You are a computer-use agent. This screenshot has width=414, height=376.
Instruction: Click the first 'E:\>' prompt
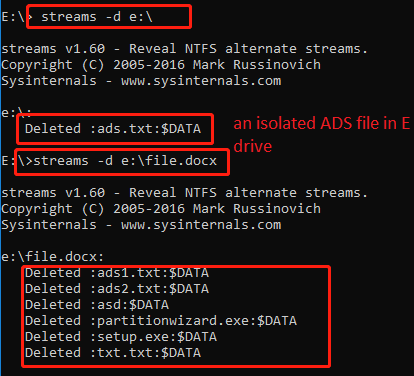point(17,17)
